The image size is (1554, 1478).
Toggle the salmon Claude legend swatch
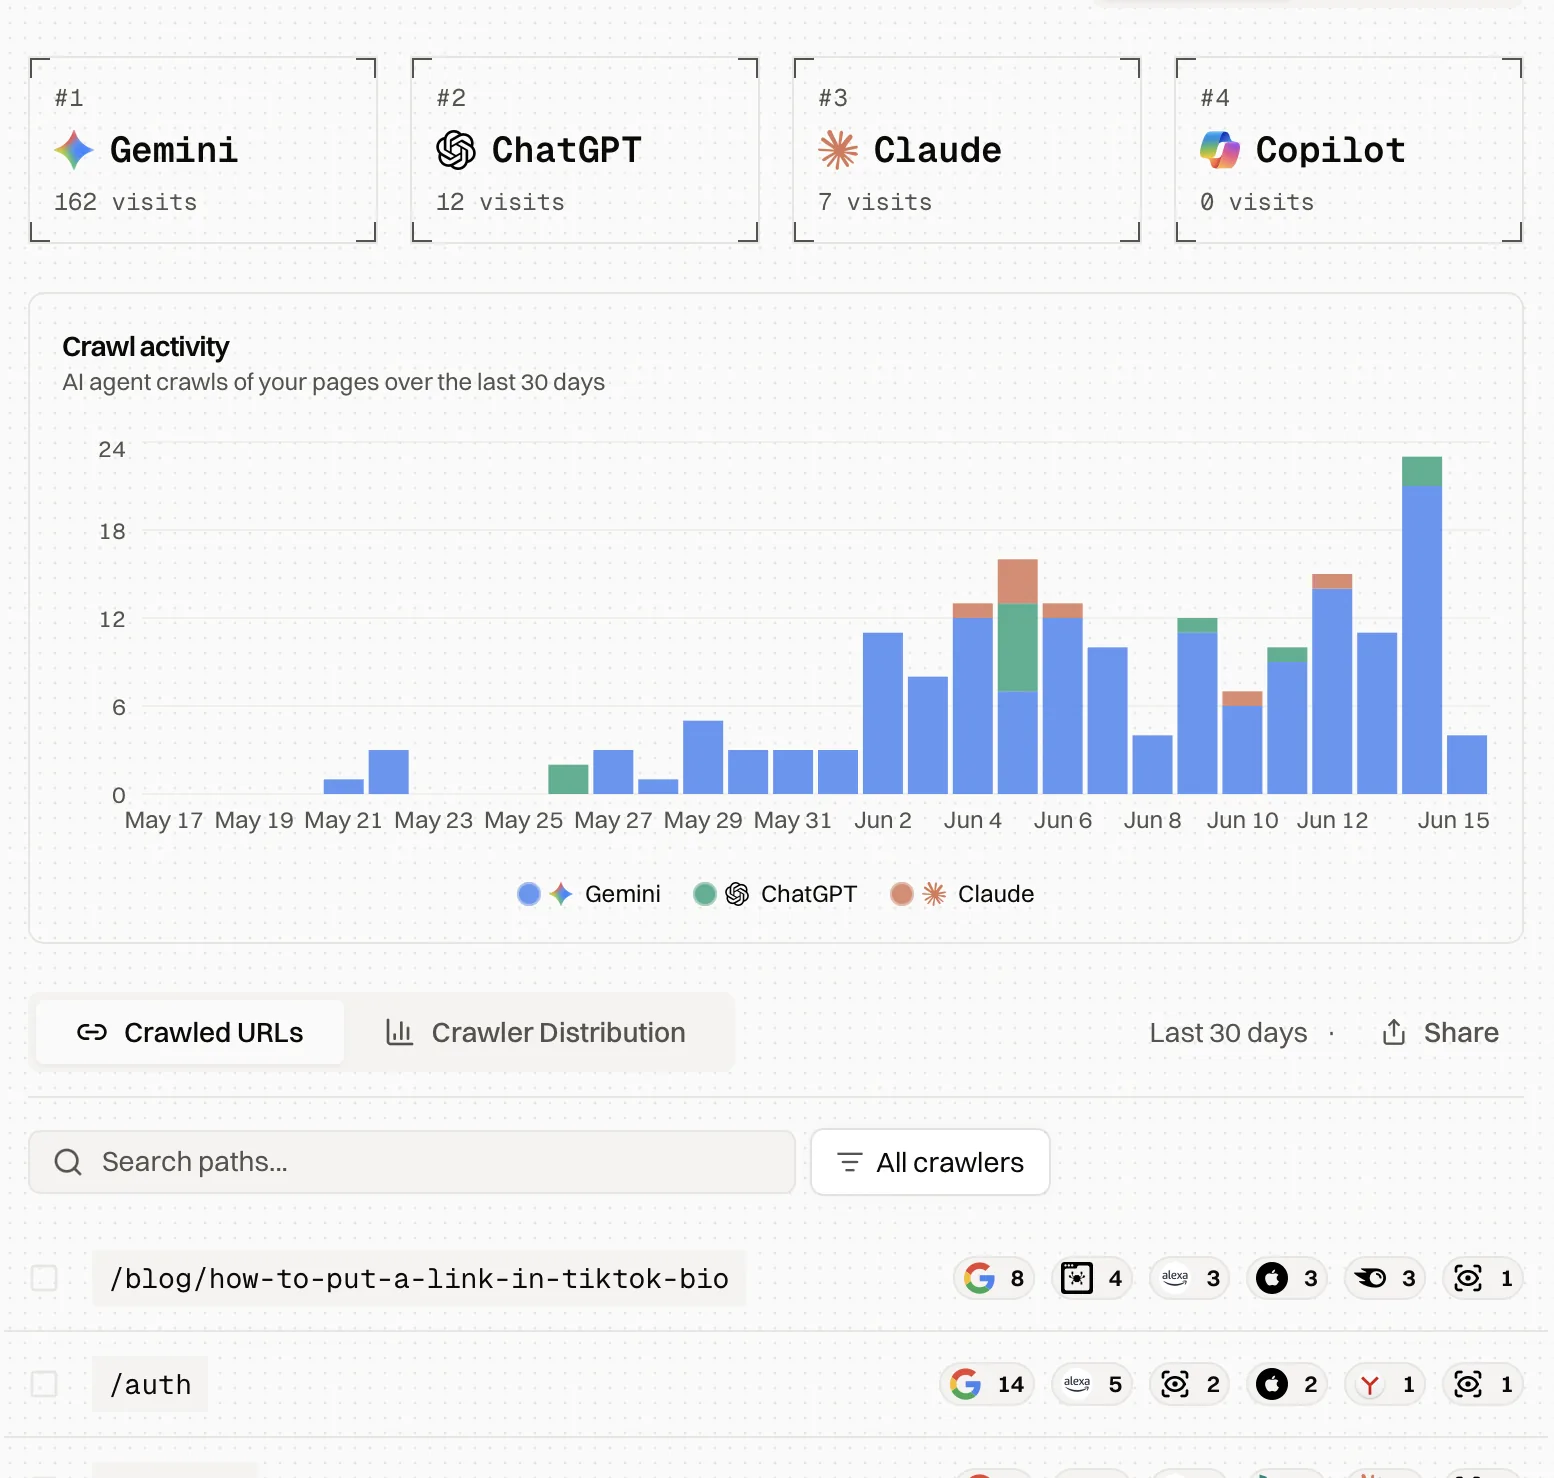click(902, 894)
